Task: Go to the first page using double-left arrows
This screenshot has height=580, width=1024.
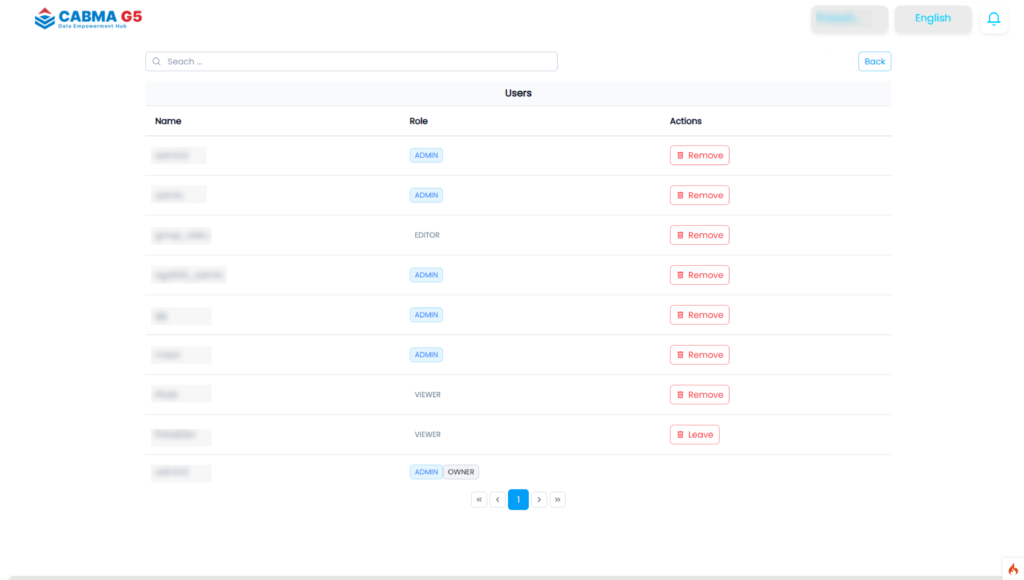Action: [x=479, y=500]
